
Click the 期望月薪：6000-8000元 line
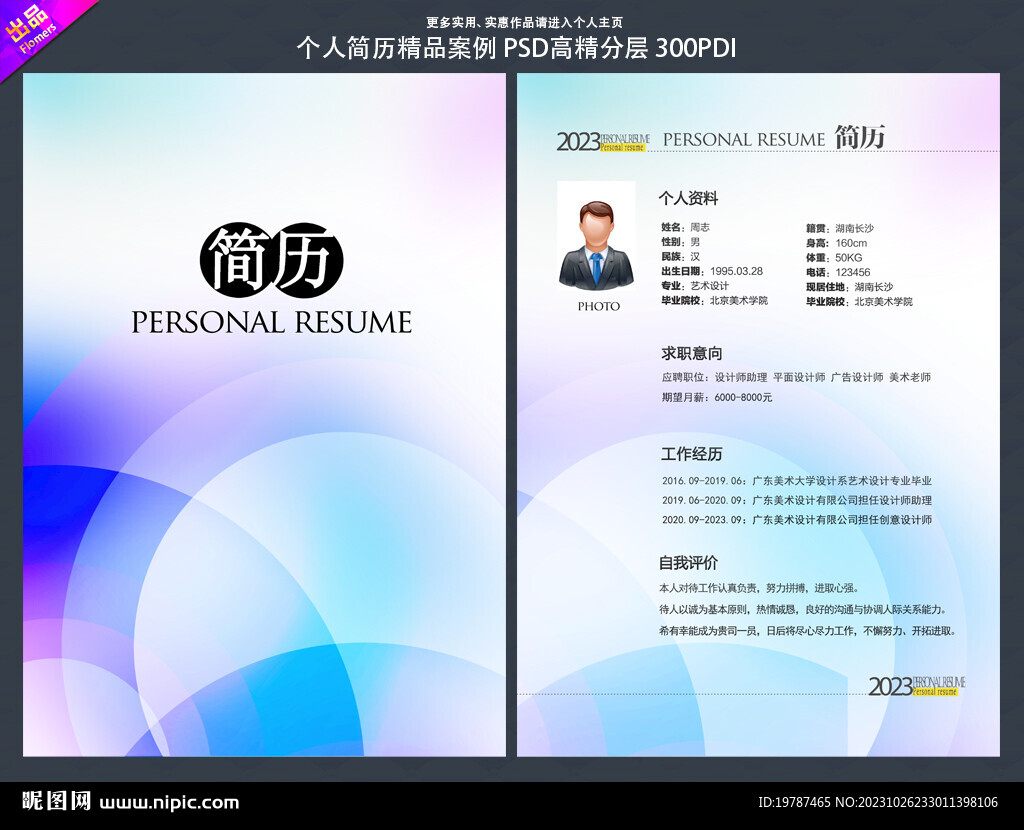pos(716,397)
